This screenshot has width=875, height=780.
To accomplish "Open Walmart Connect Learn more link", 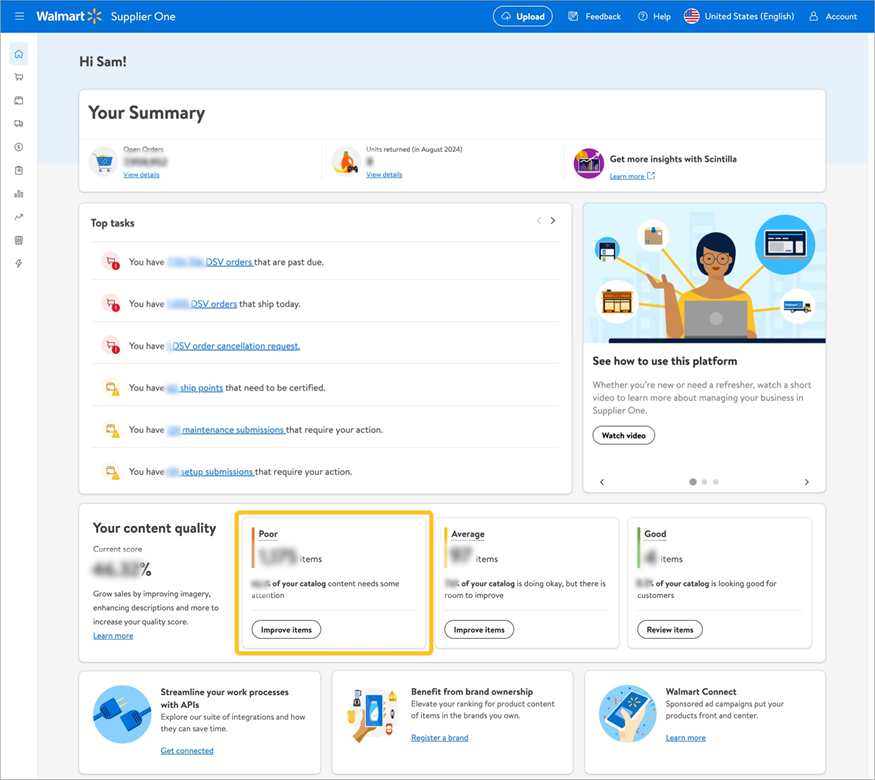I will tap(686, 738).
